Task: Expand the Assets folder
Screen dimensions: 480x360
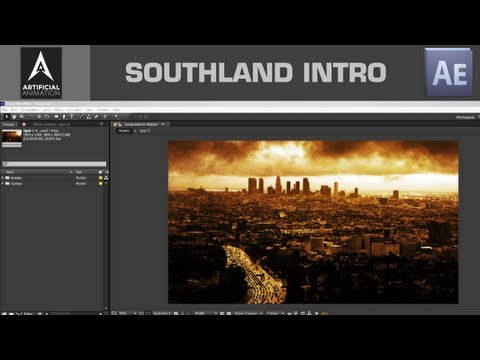Action: click(3, 178)
